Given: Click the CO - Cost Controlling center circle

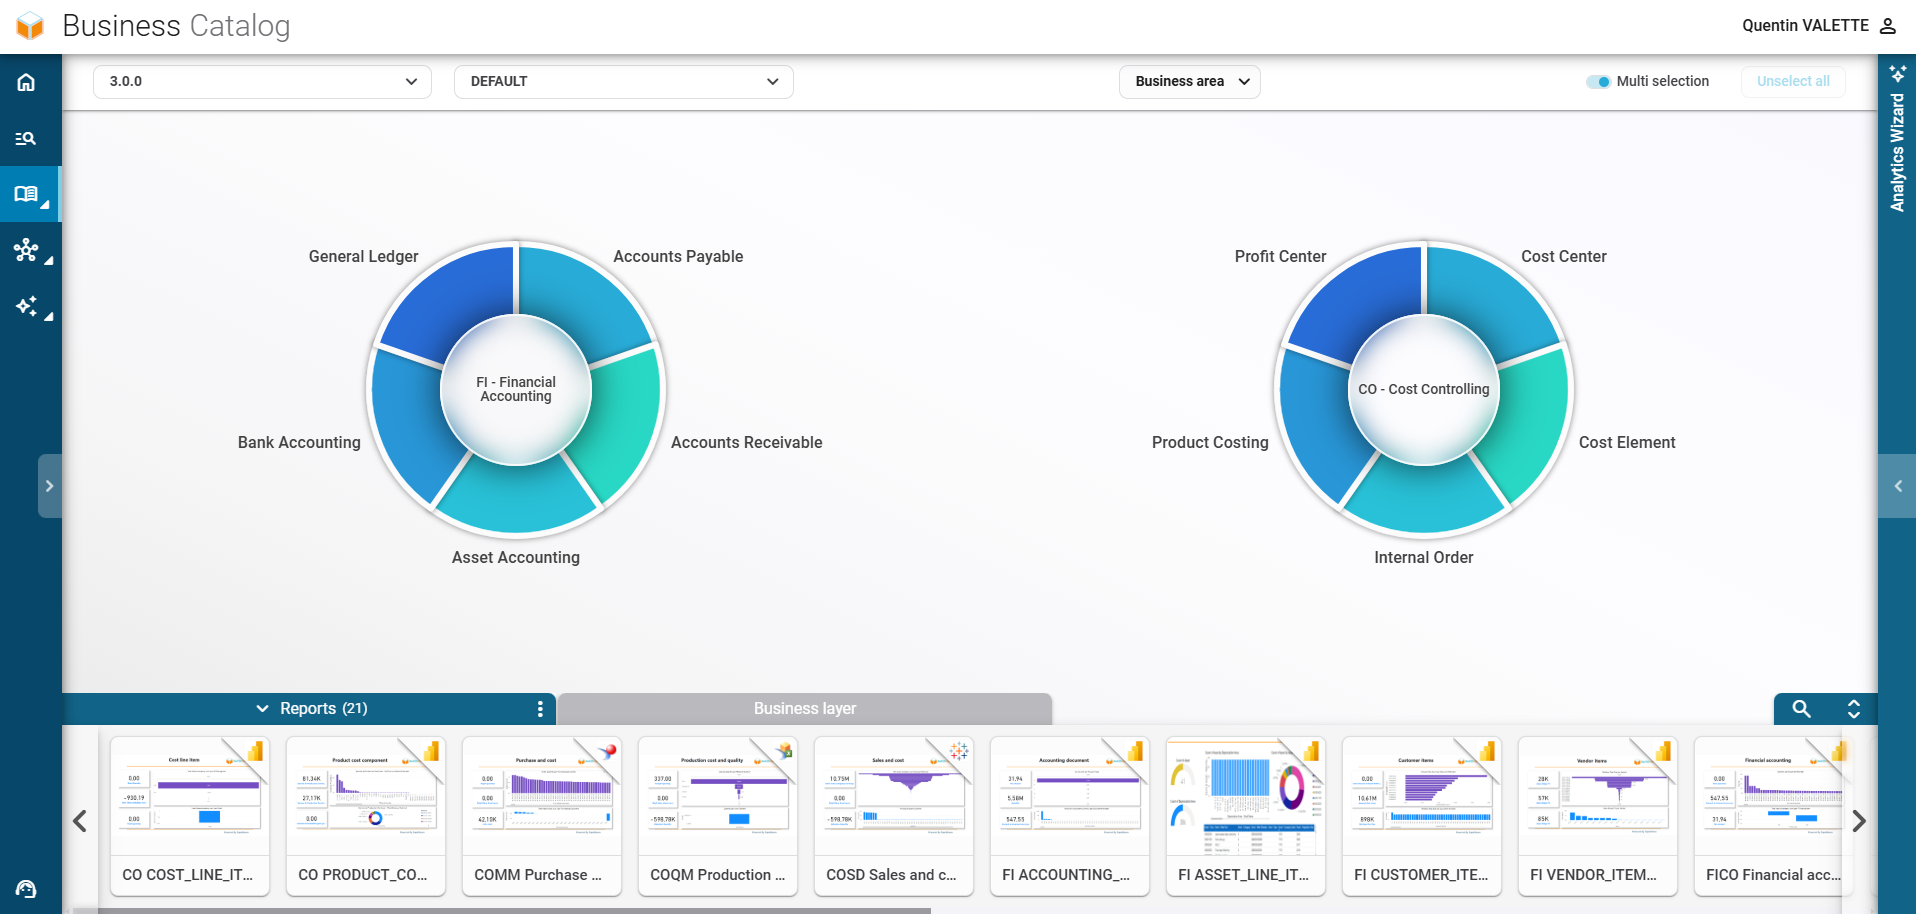Looking at the screenshot, I should [1424, 390].
